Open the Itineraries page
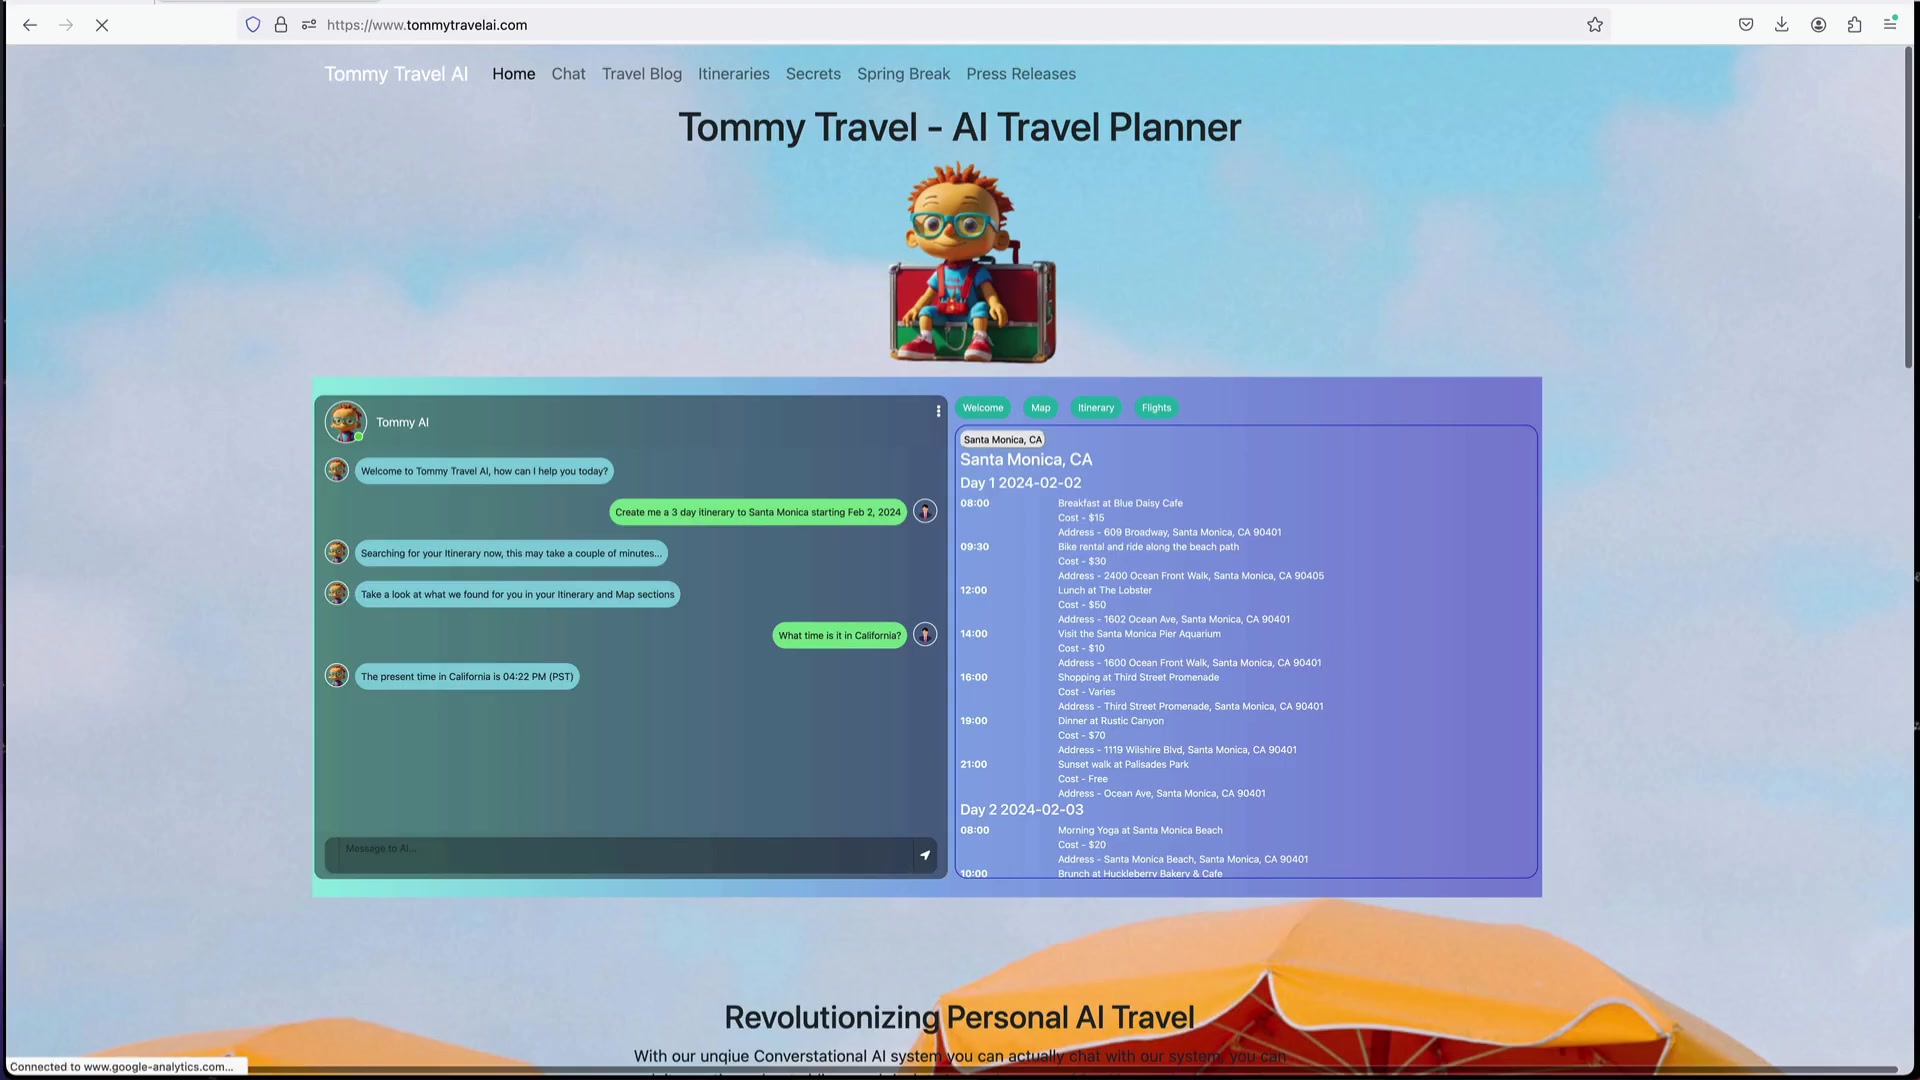 [734, 74]
